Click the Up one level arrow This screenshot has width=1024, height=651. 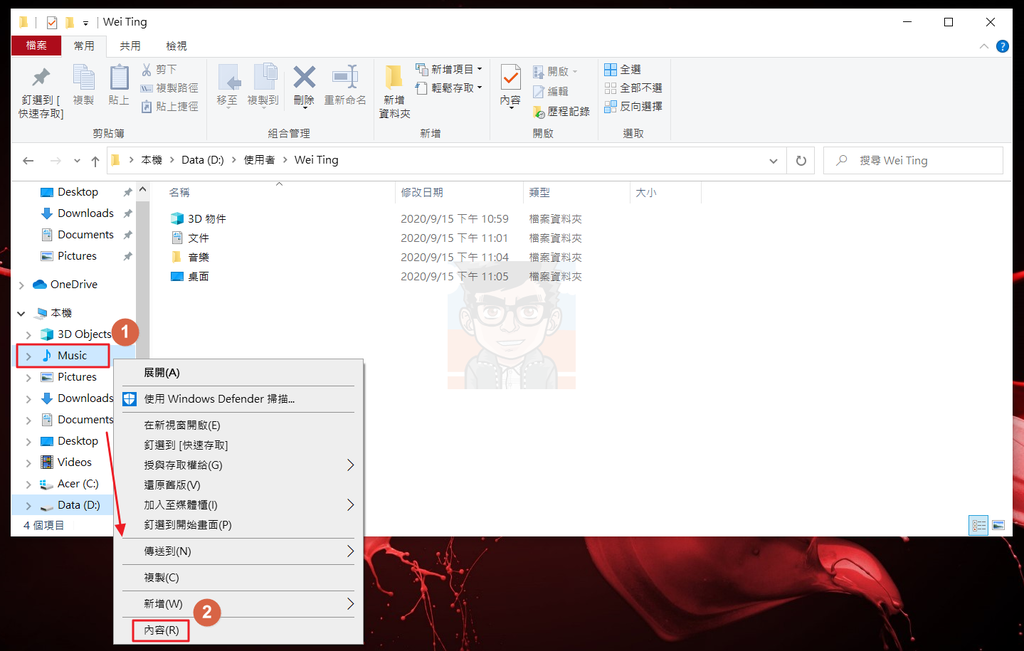click(x=95, y=161)
